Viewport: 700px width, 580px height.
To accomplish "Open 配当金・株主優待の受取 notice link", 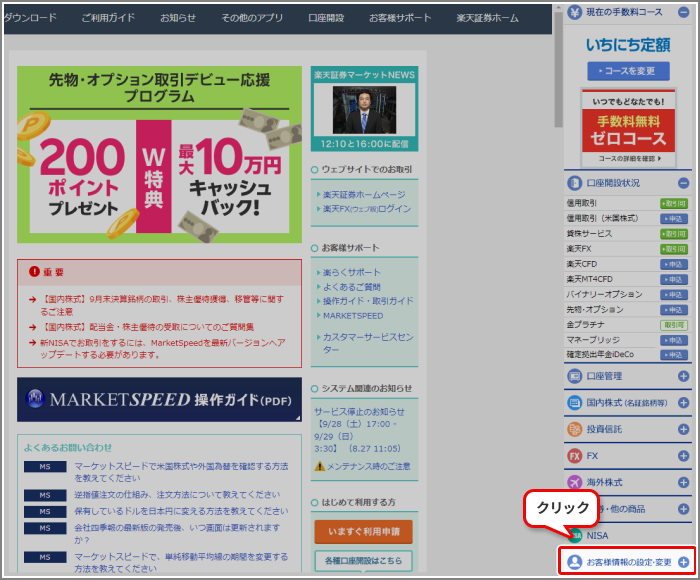I will (x=147, y=327).
